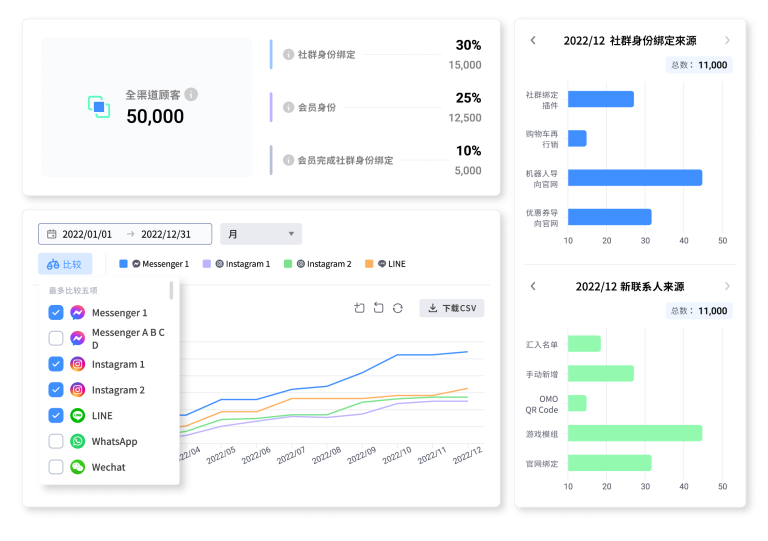Uncheck the Instagram 1 checkbox
The height and width of the screenshot is (541, 768).
56,364
